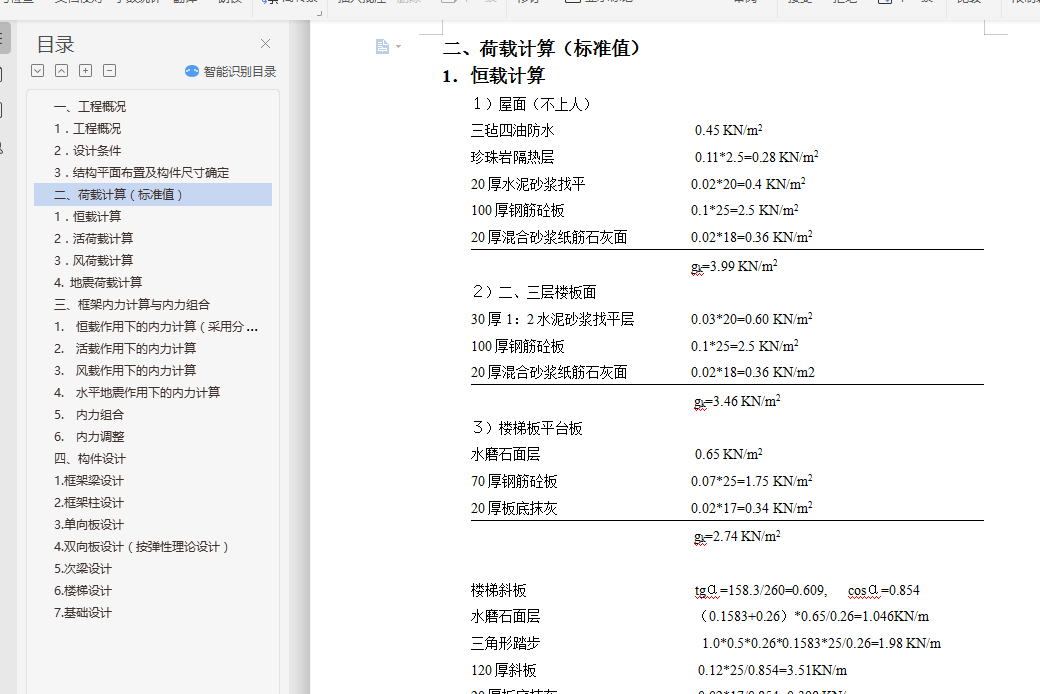
Task: Click the text 三毡四油防水
Action: [513, 130]
